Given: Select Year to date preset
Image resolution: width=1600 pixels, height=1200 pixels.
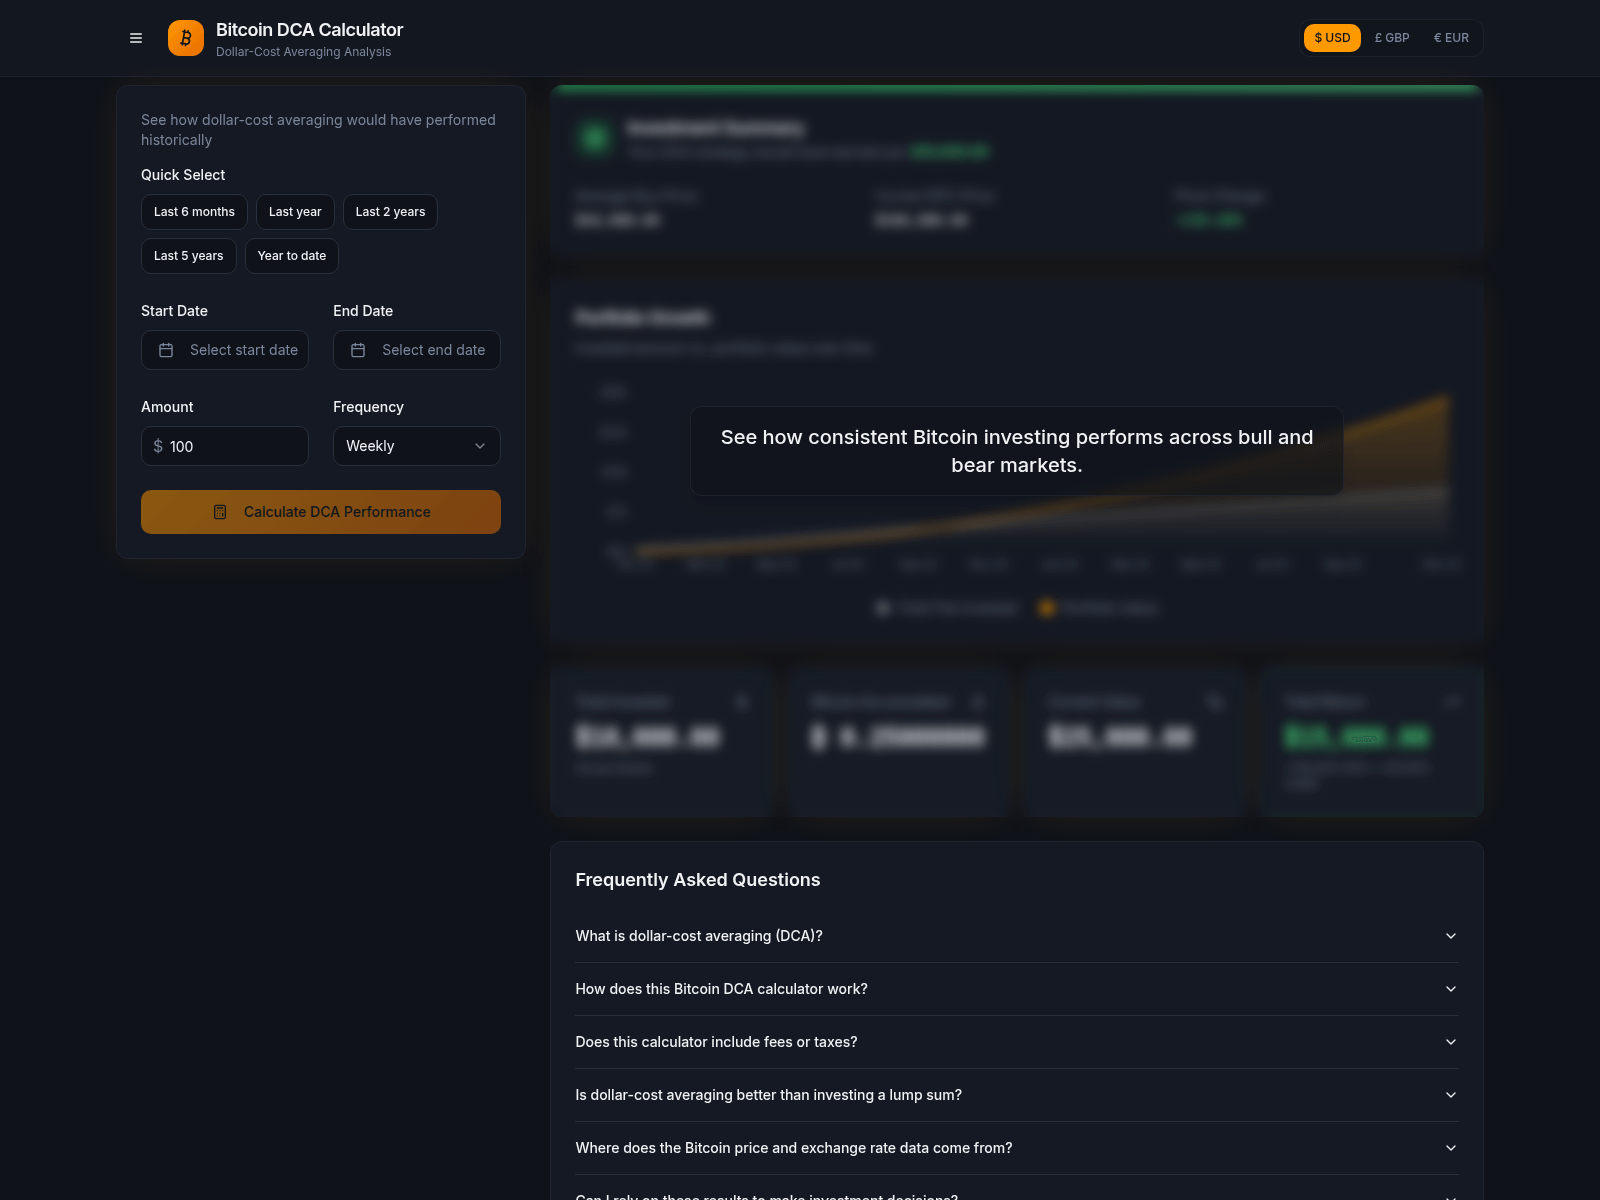Looking at the screenshot, I should click(x=292, y=256).
